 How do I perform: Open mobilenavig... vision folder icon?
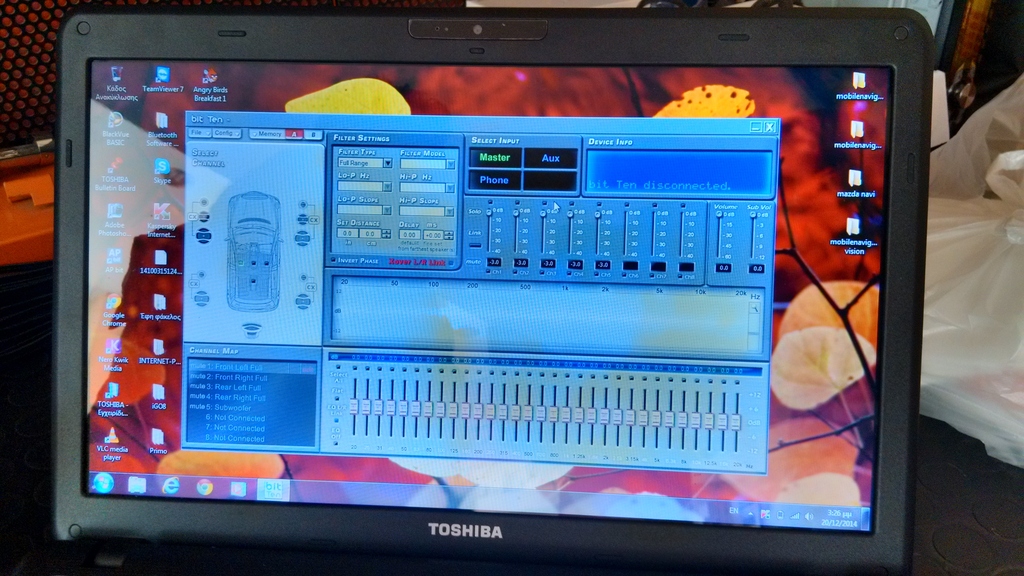[x=854, y=236]
